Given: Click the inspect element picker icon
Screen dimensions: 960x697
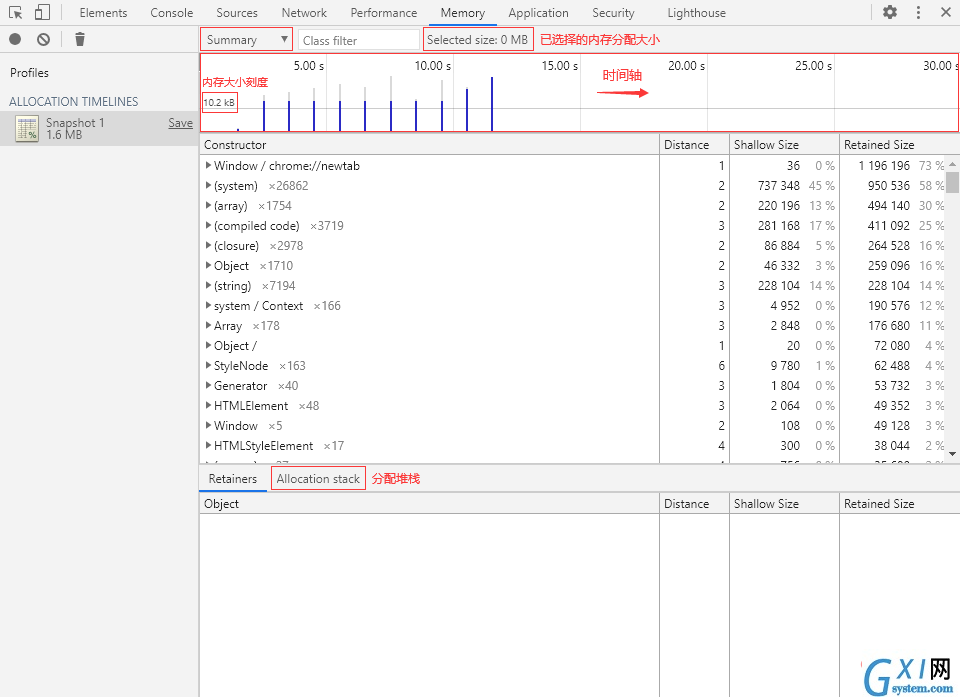Looking at the screenshot, I should [x=15, y=12].
